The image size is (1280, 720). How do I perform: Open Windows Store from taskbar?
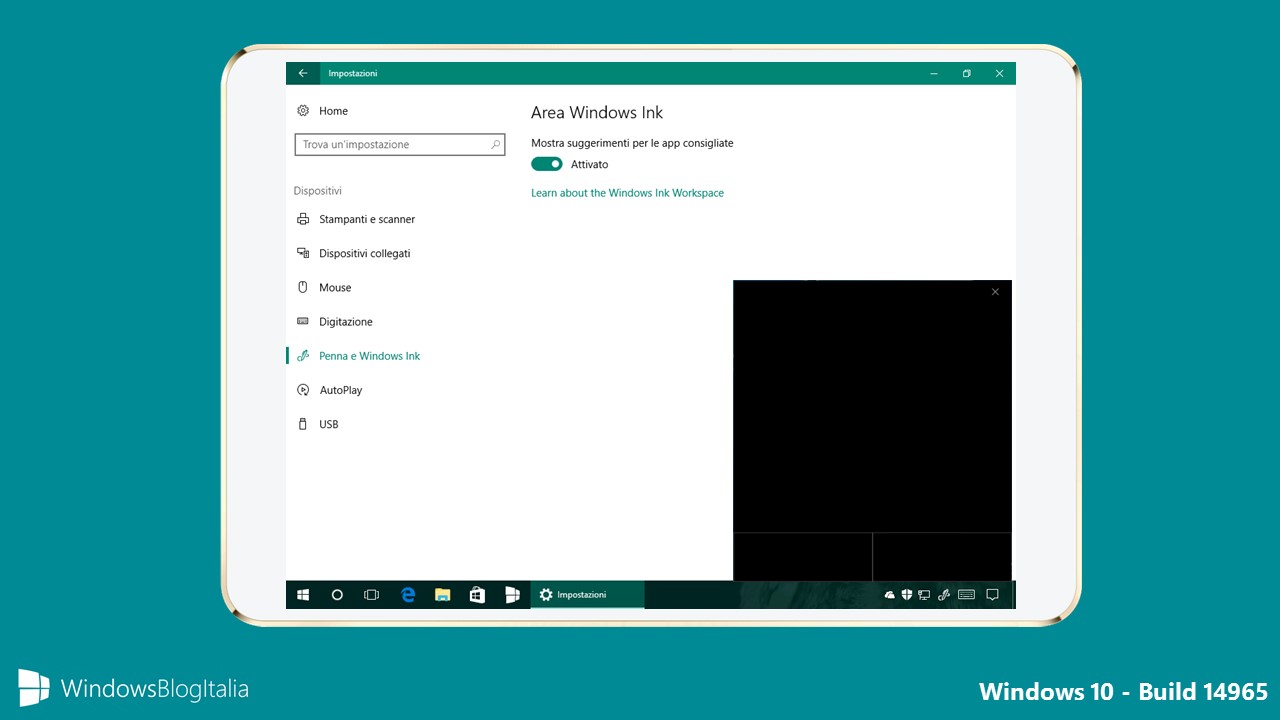click(477, 595)
